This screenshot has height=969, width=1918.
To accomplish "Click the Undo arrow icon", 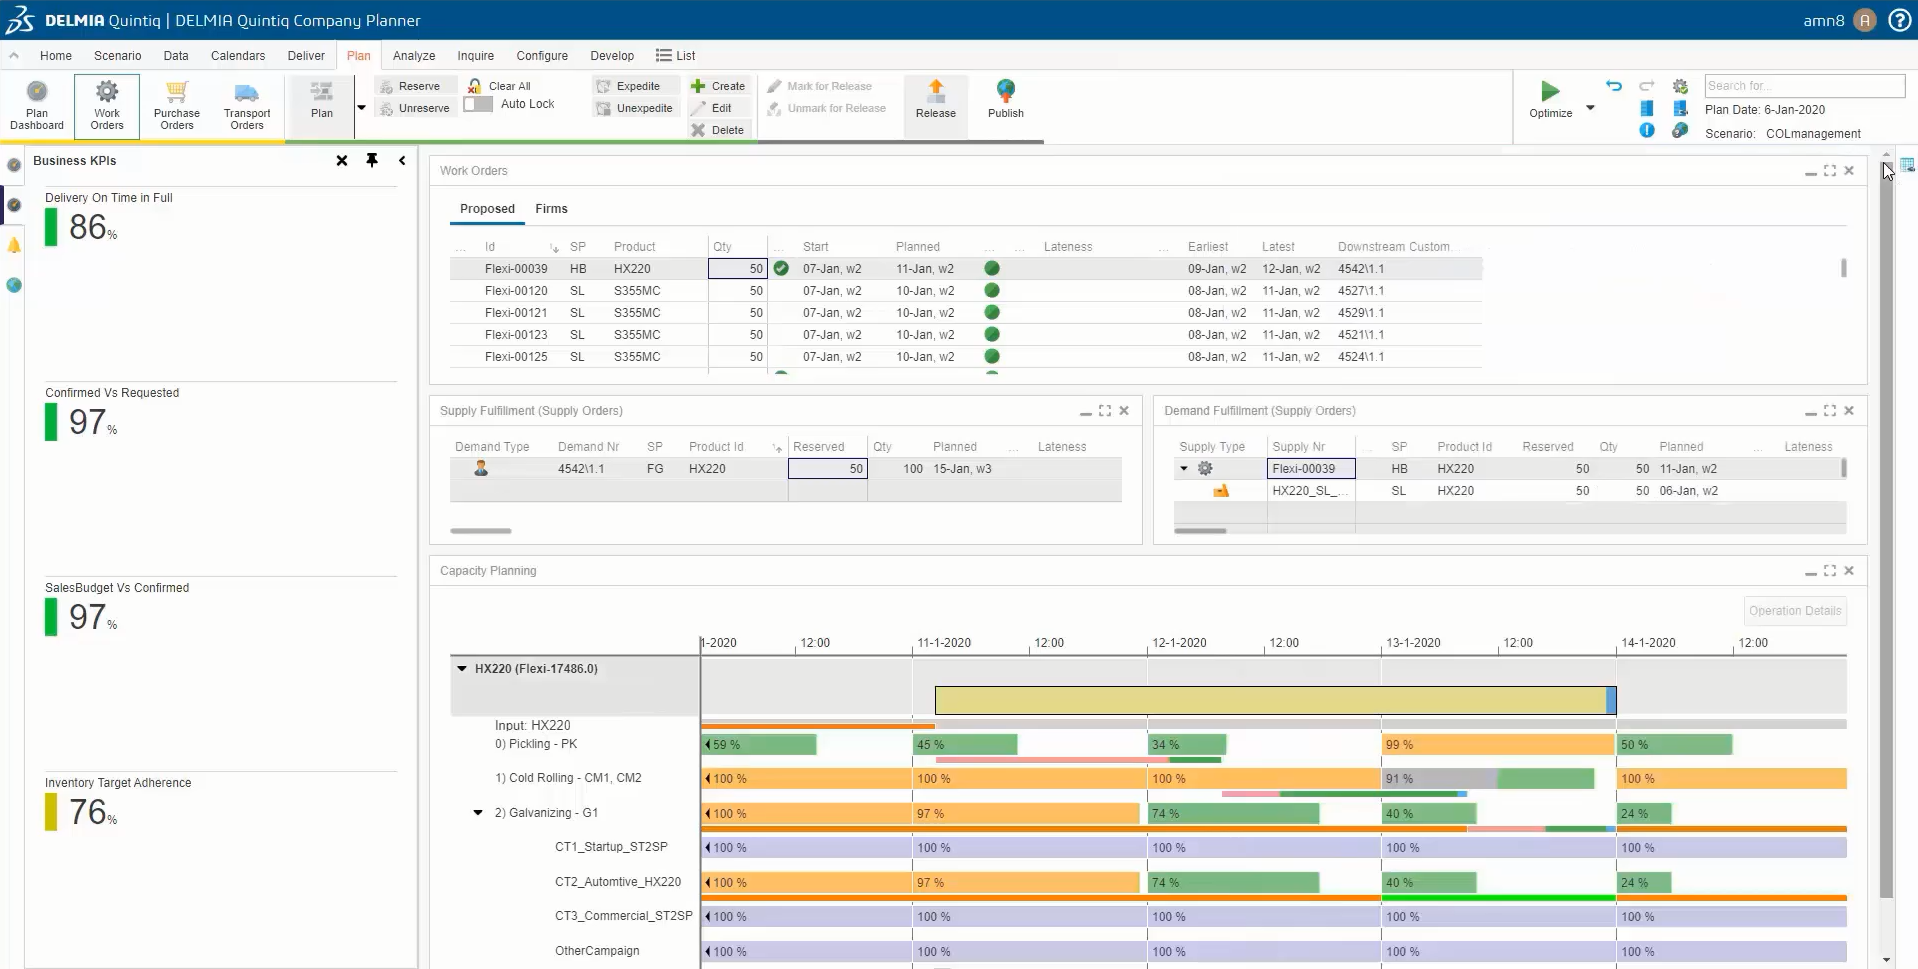I will (1611, 86).
